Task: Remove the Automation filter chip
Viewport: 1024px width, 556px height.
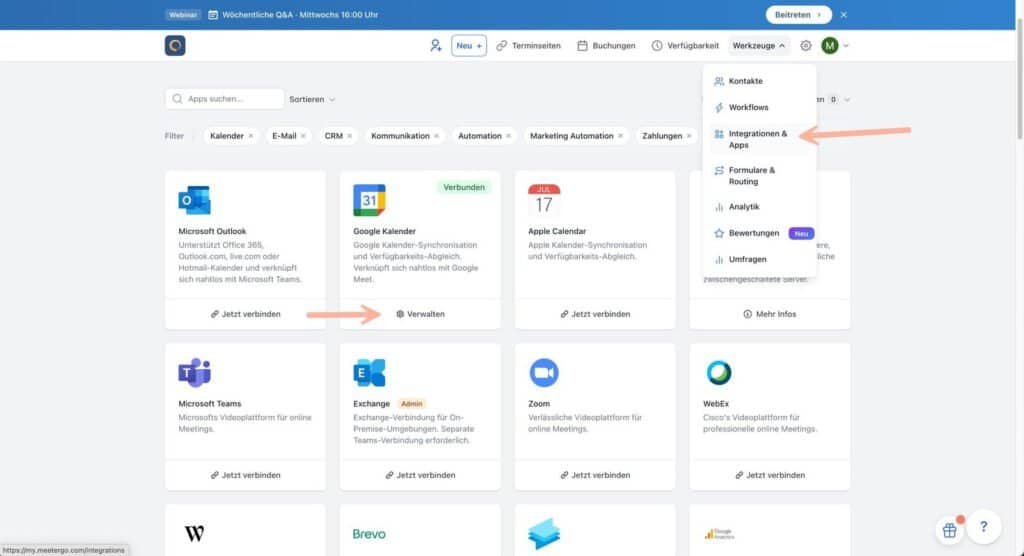Action: [x=508, y=136]
